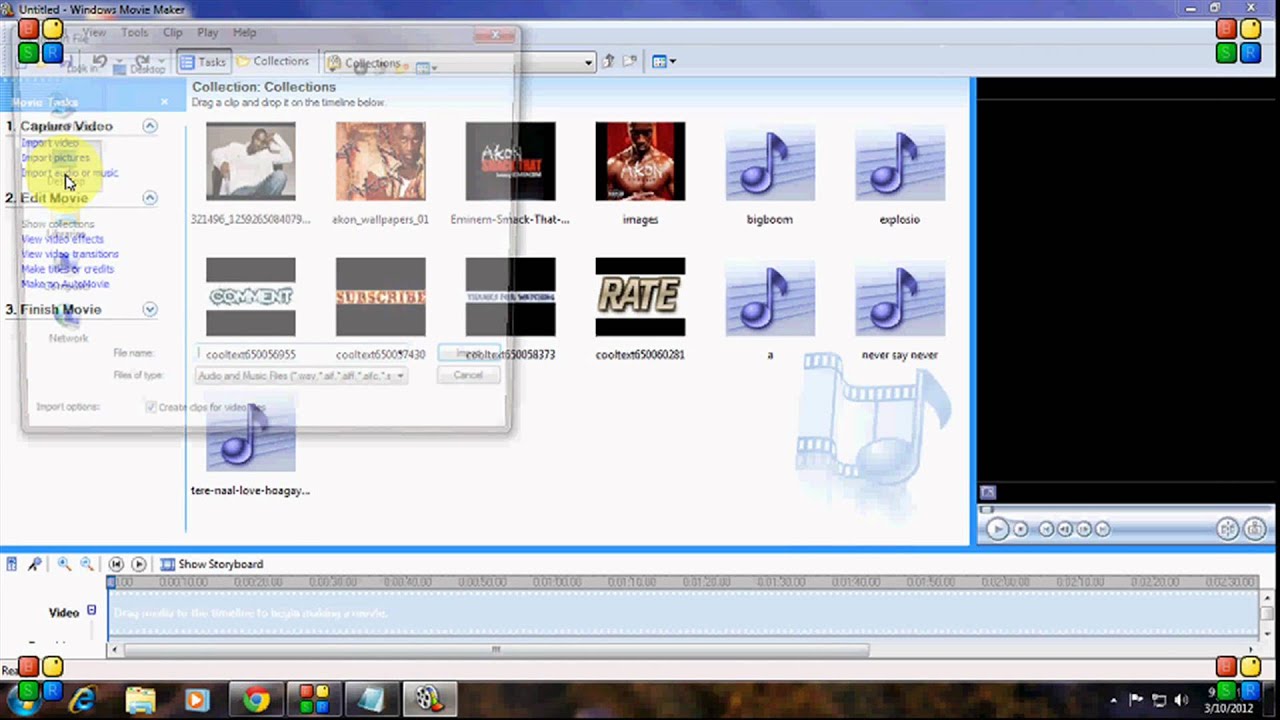Open the Help menu
This screenshot has height=720, width=1280.
coord(244,33)
